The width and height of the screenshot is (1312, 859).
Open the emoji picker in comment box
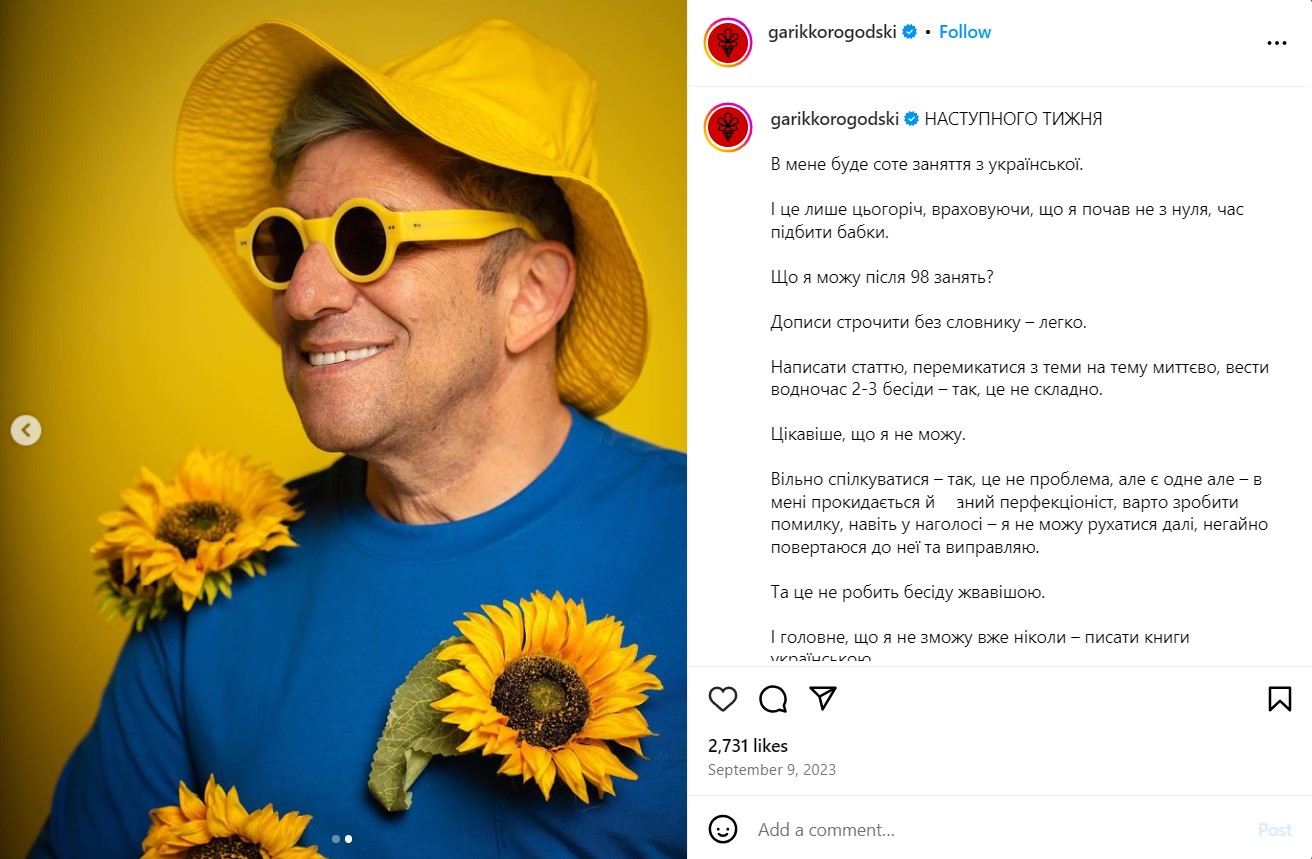[723, 829]
